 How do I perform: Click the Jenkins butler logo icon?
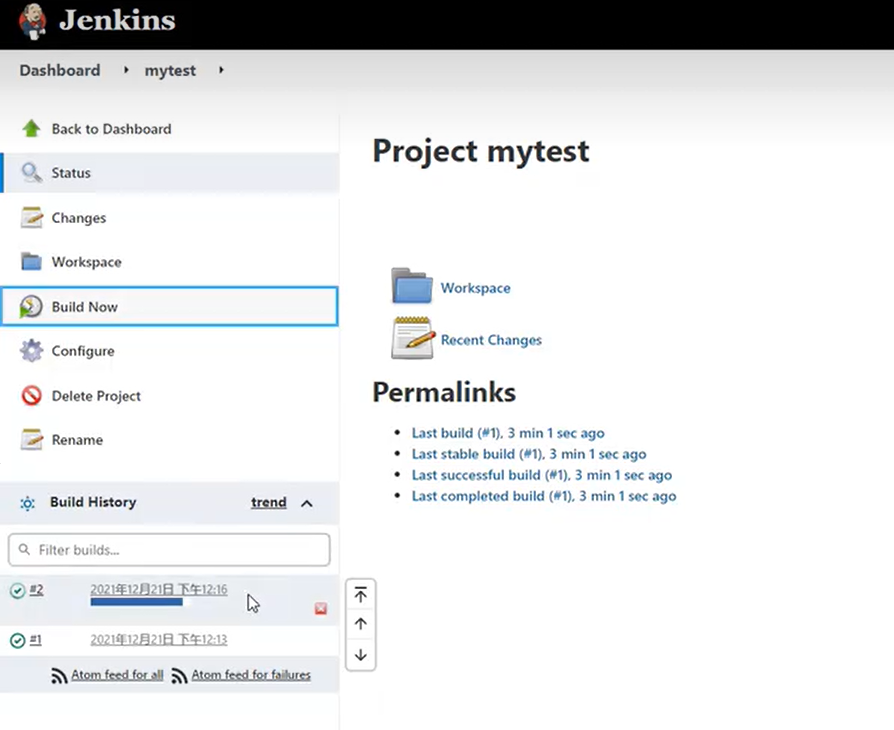coord(32,22)
